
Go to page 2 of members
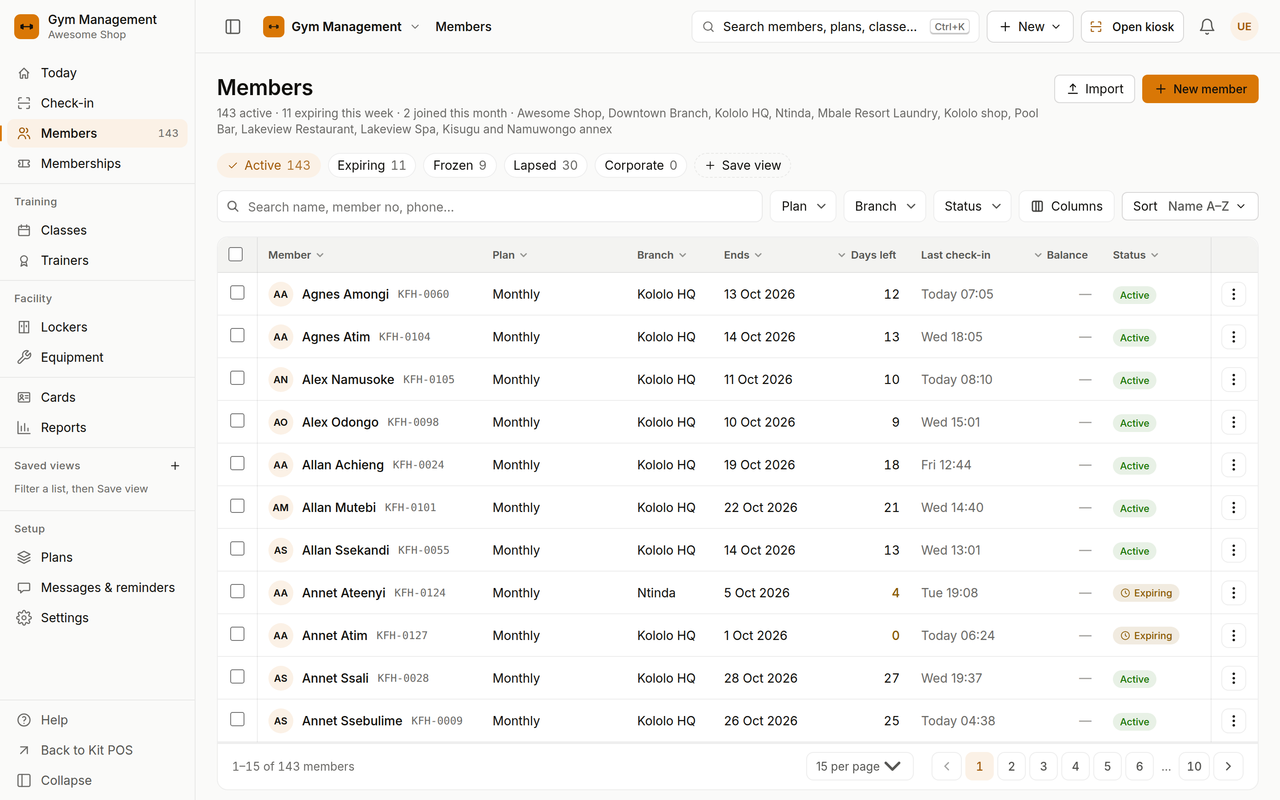click(1011, 767)
